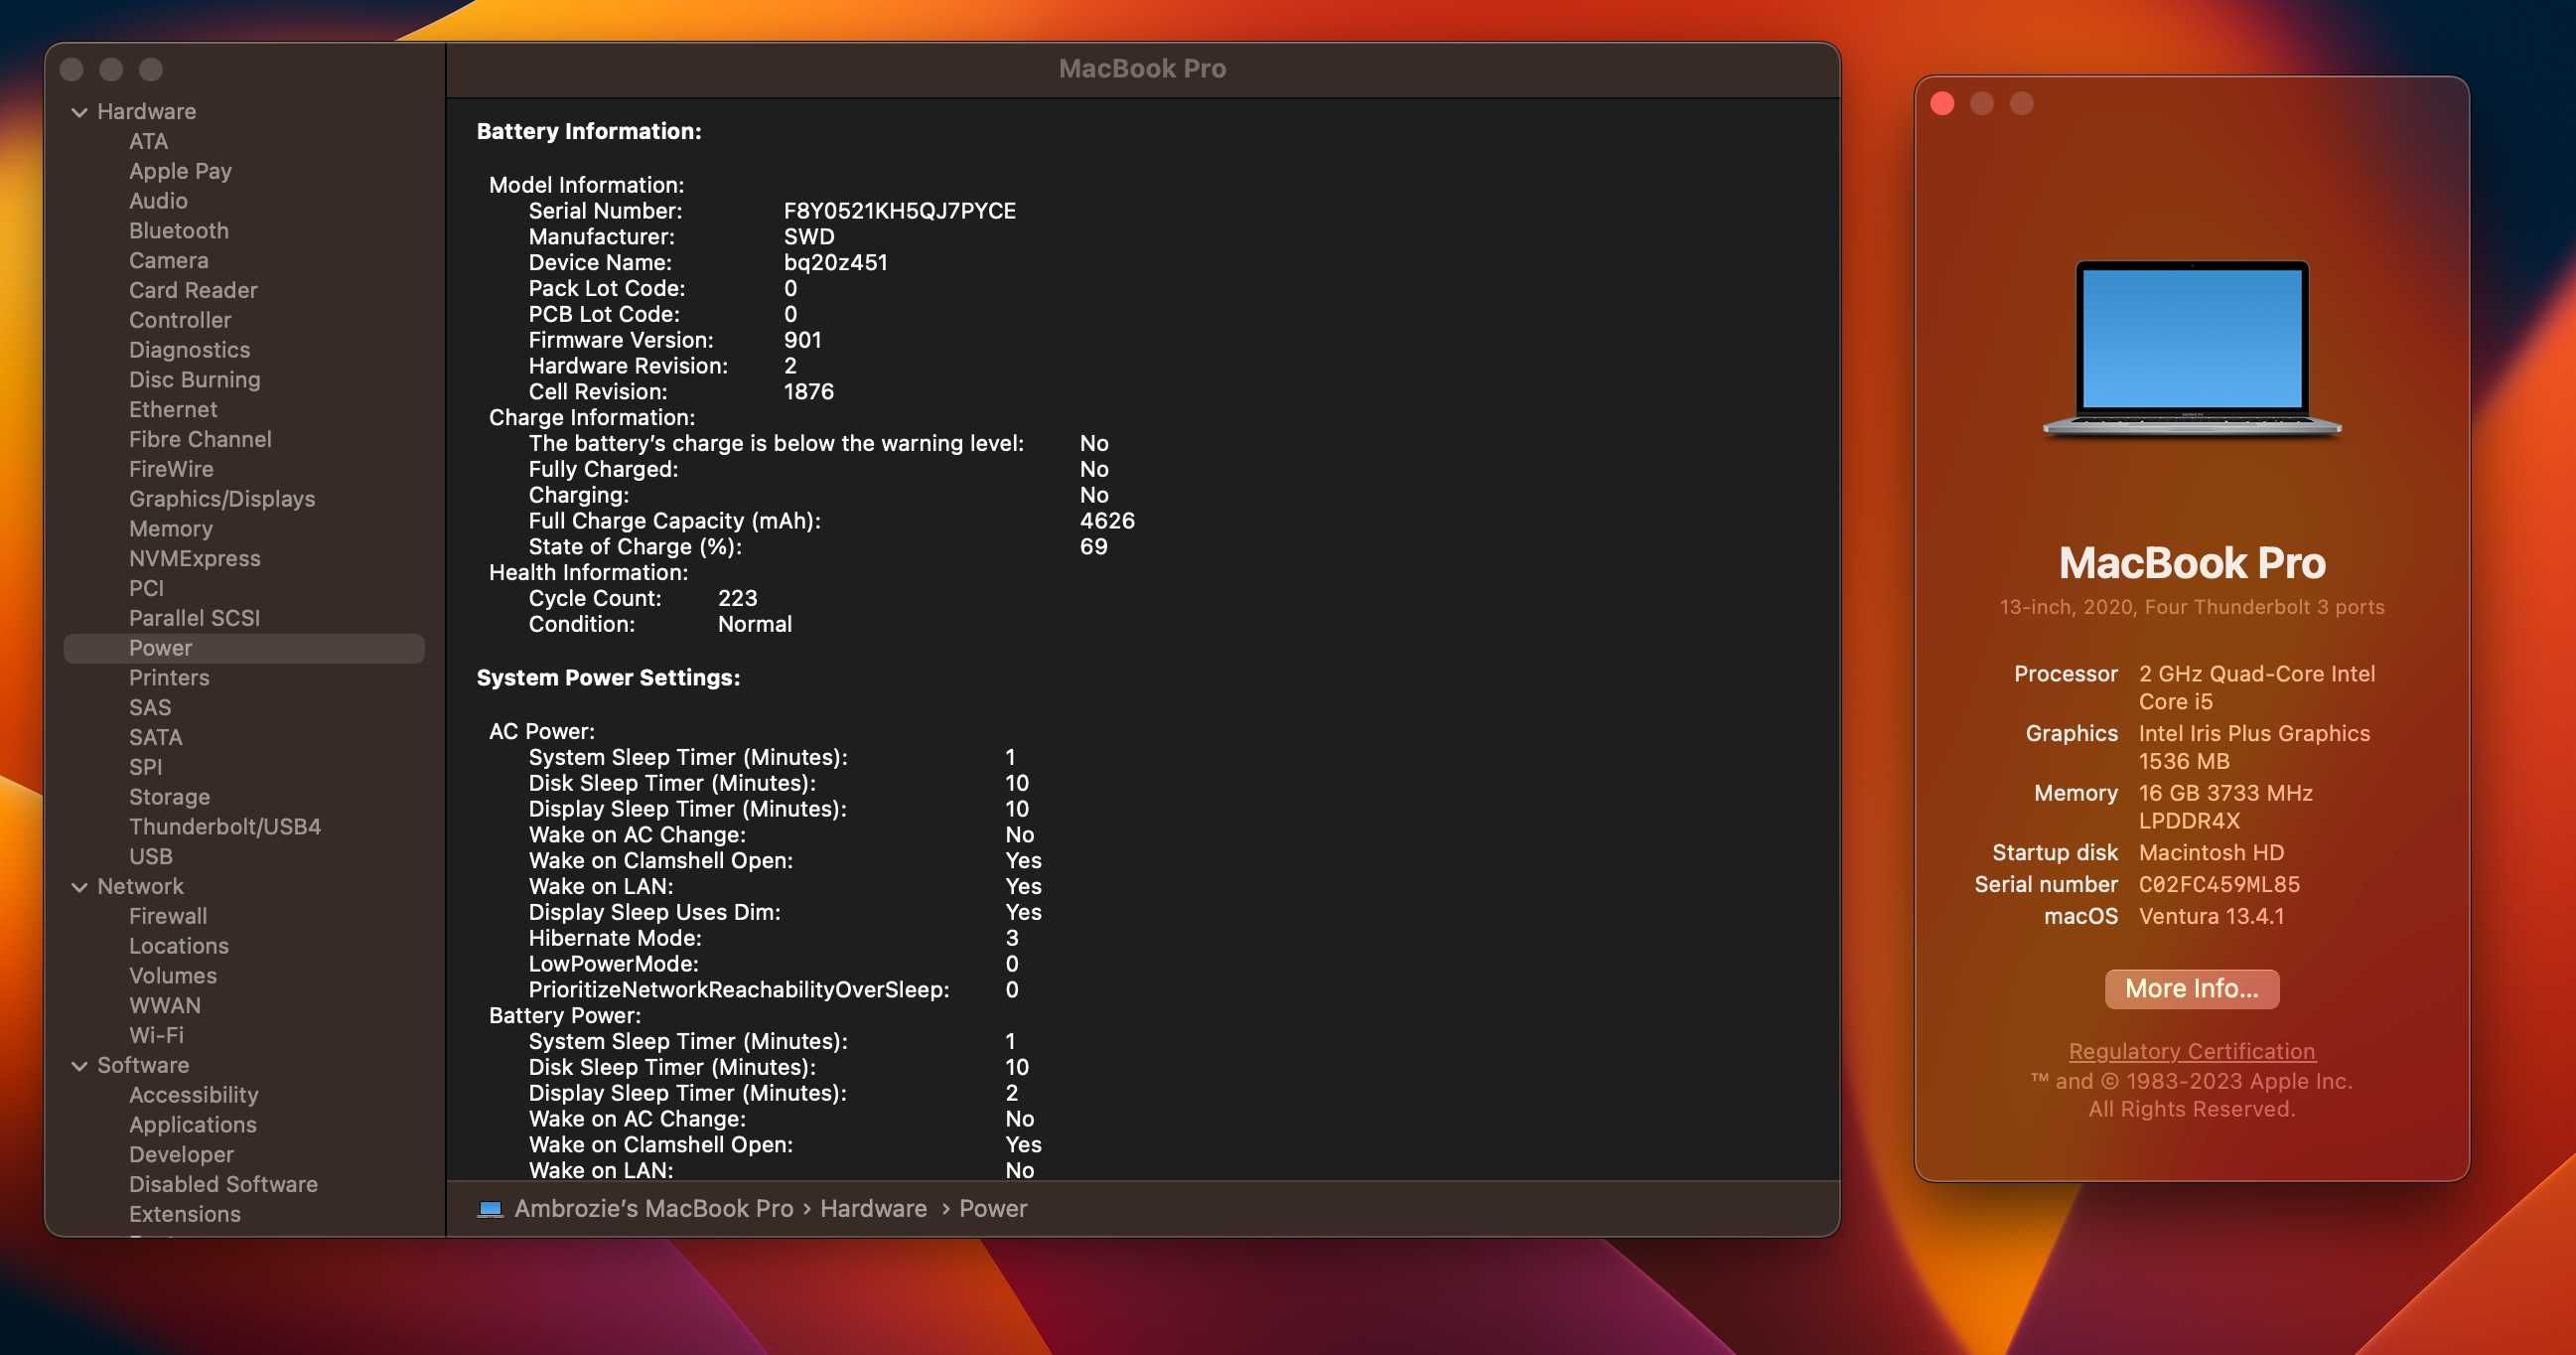Click Power in the path bar

pyautogui.click(x=993, y=1209)
